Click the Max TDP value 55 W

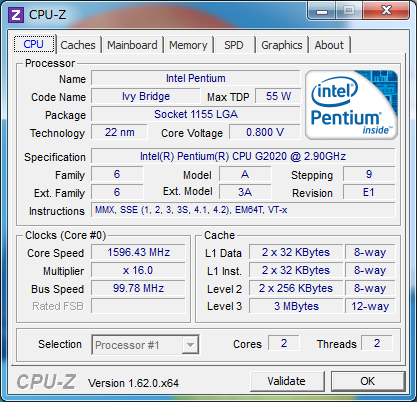tap(278, 96)
